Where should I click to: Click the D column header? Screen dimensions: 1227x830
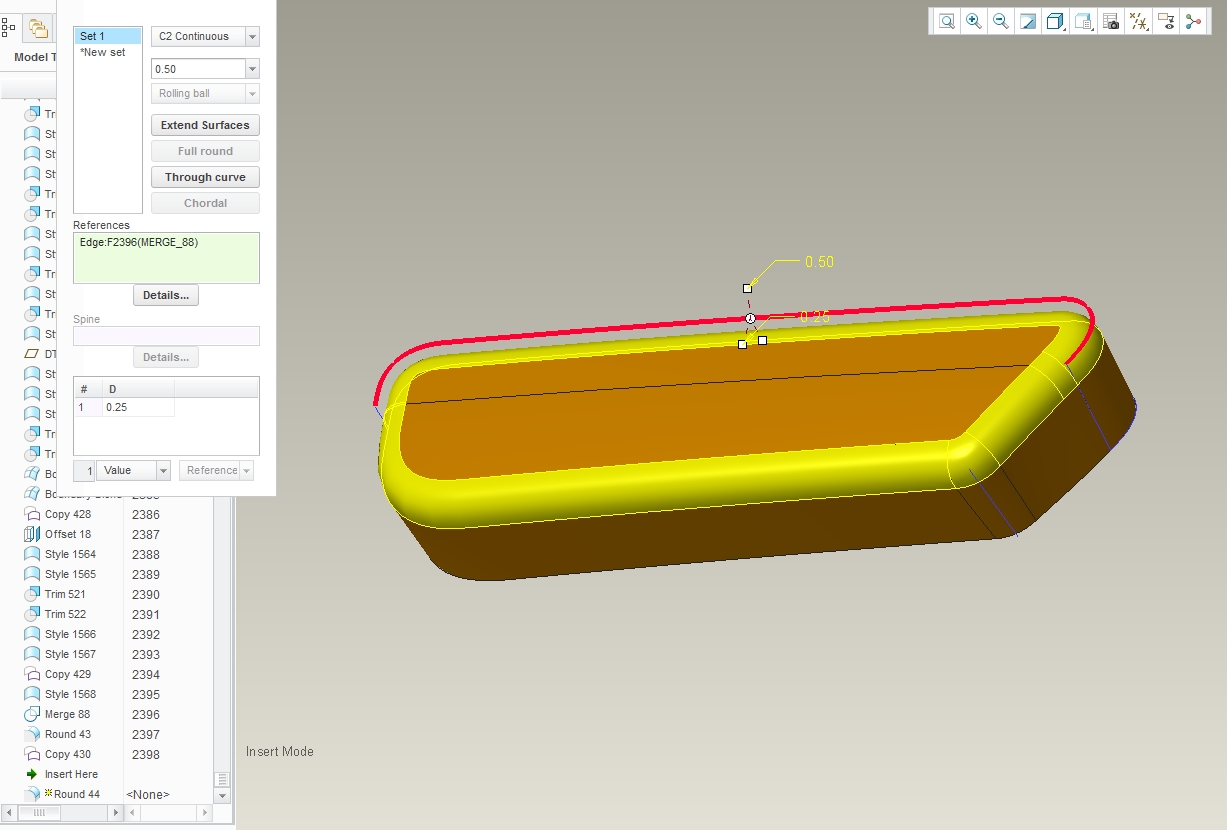point(138,388)
